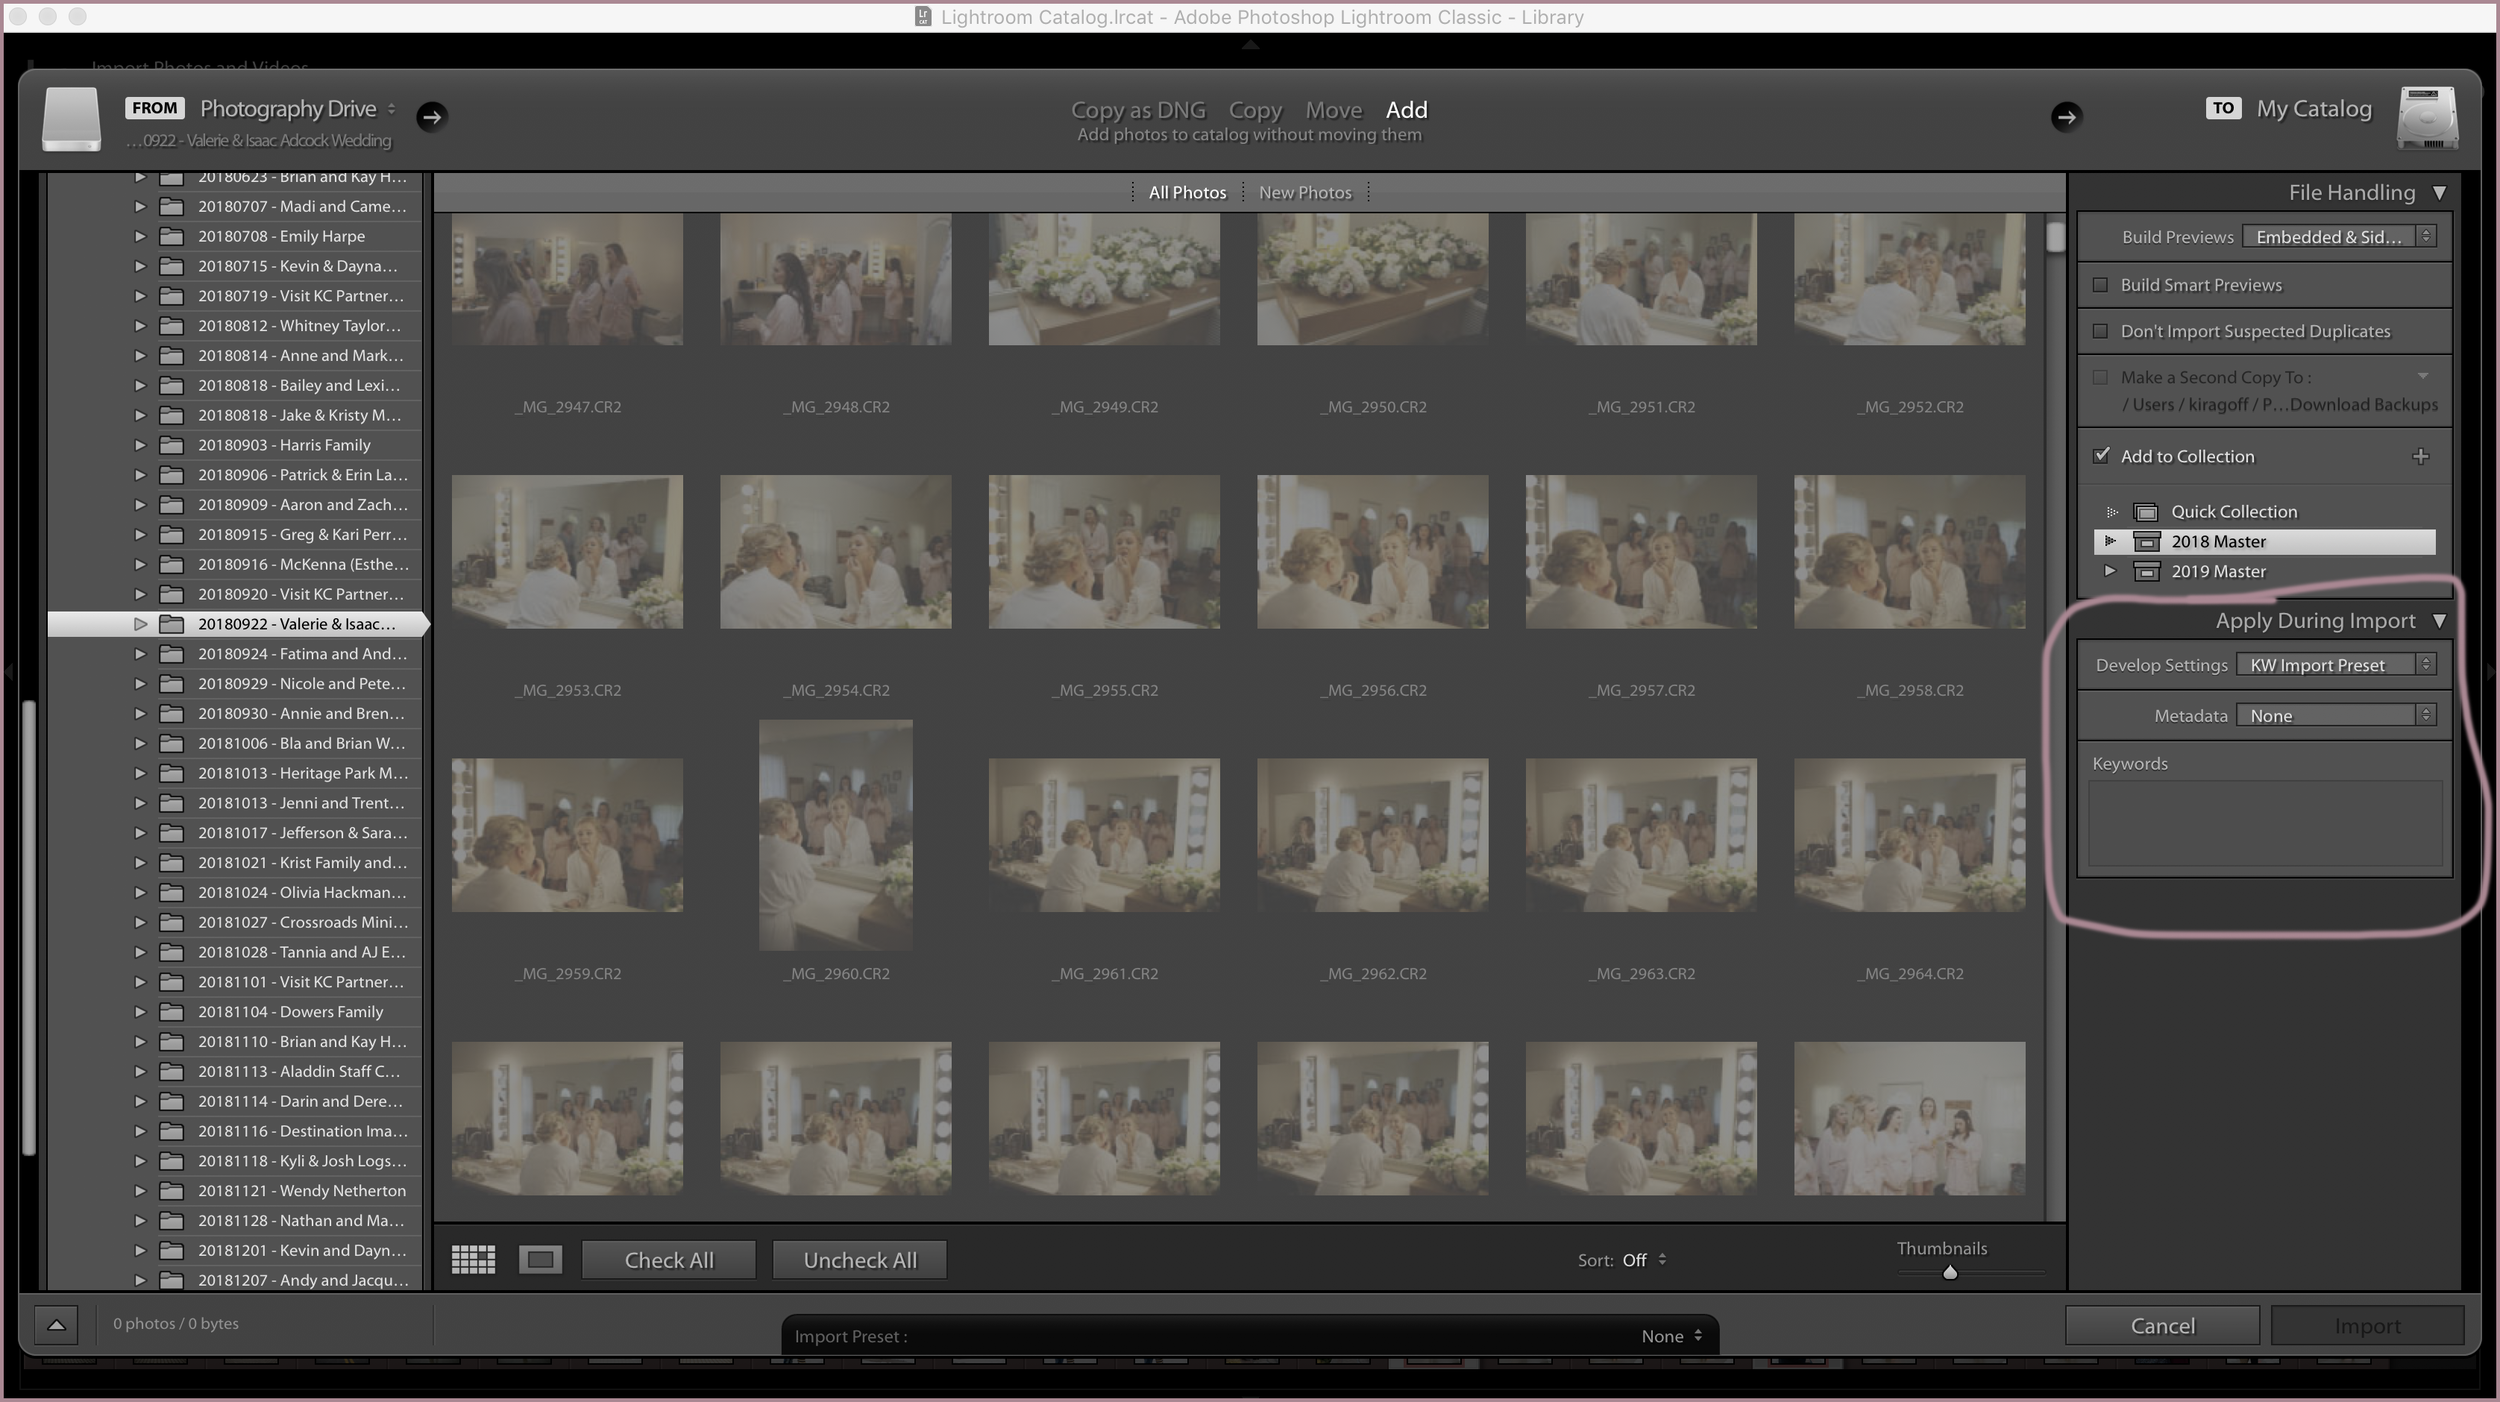Open Build Previews dropdown

2338,237
